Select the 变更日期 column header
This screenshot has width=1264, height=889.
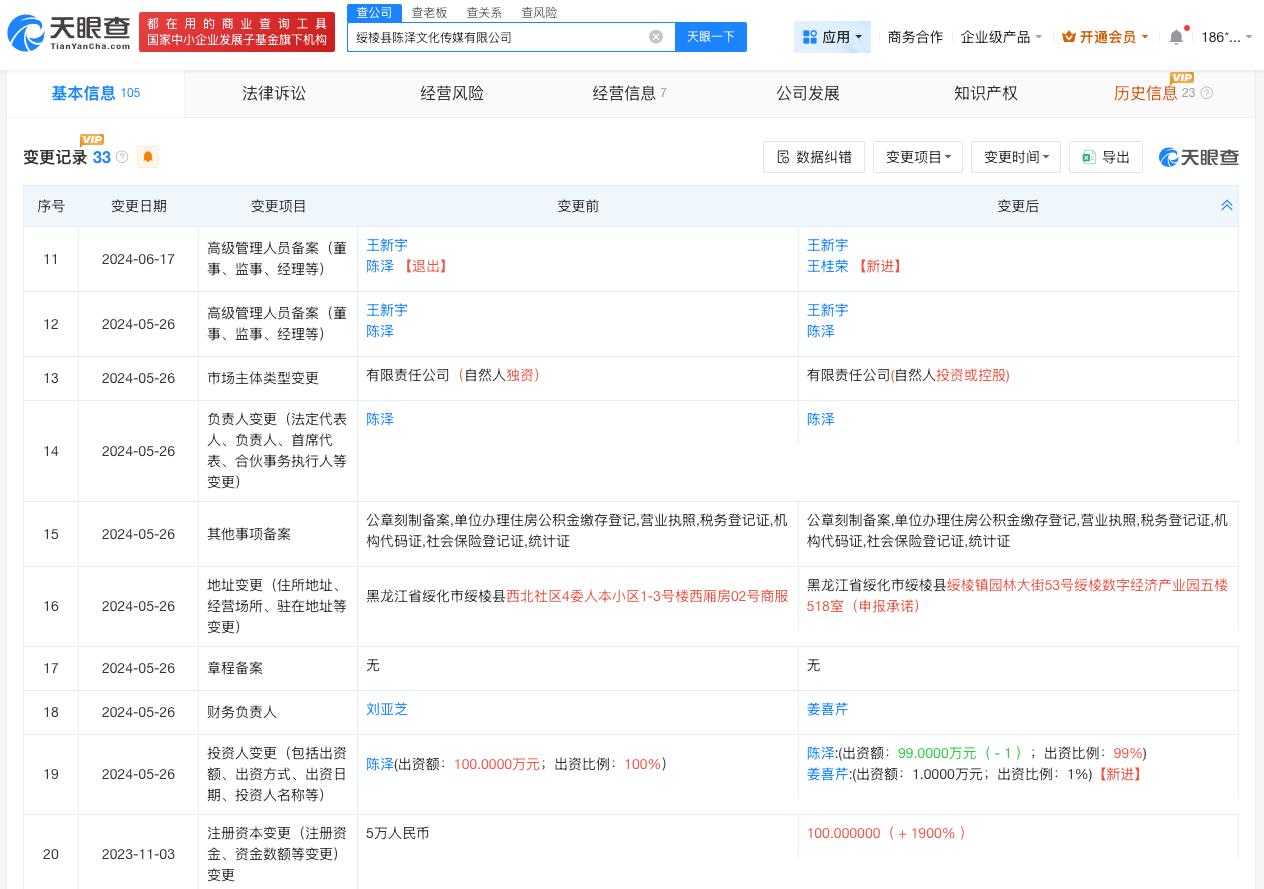(139, 206)
